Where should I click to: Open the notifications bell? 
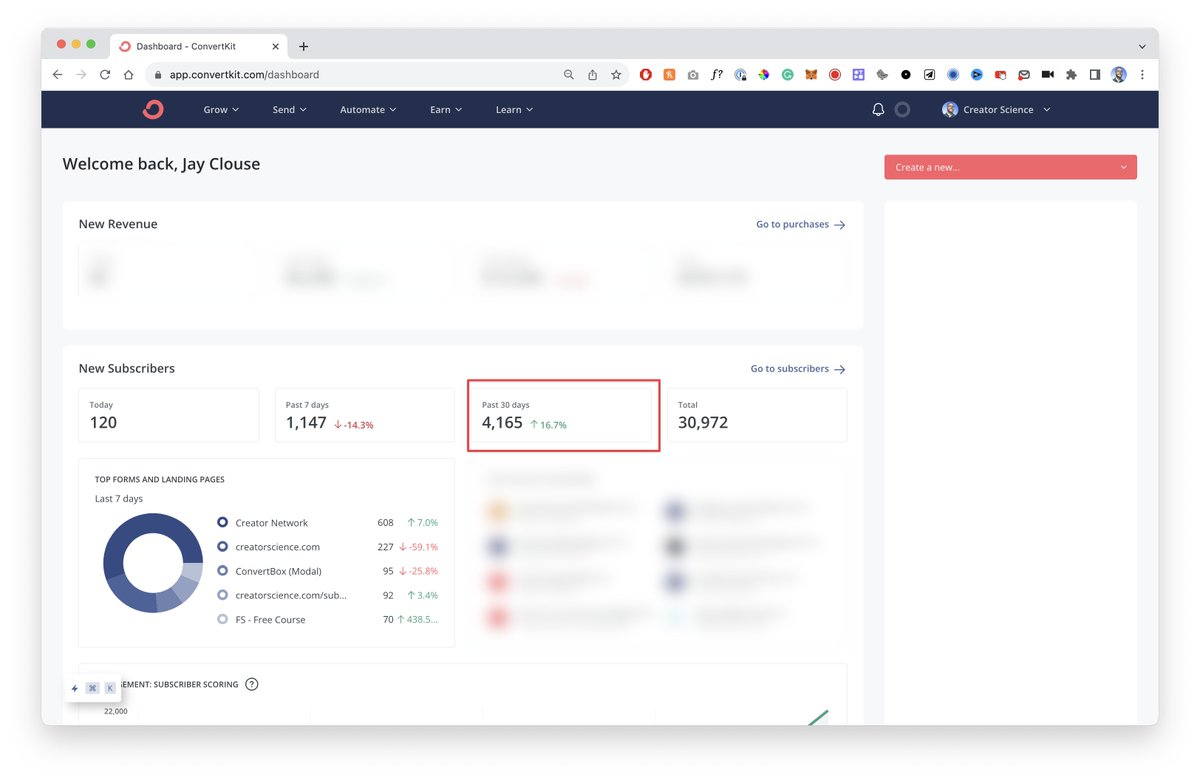[878, 110]
